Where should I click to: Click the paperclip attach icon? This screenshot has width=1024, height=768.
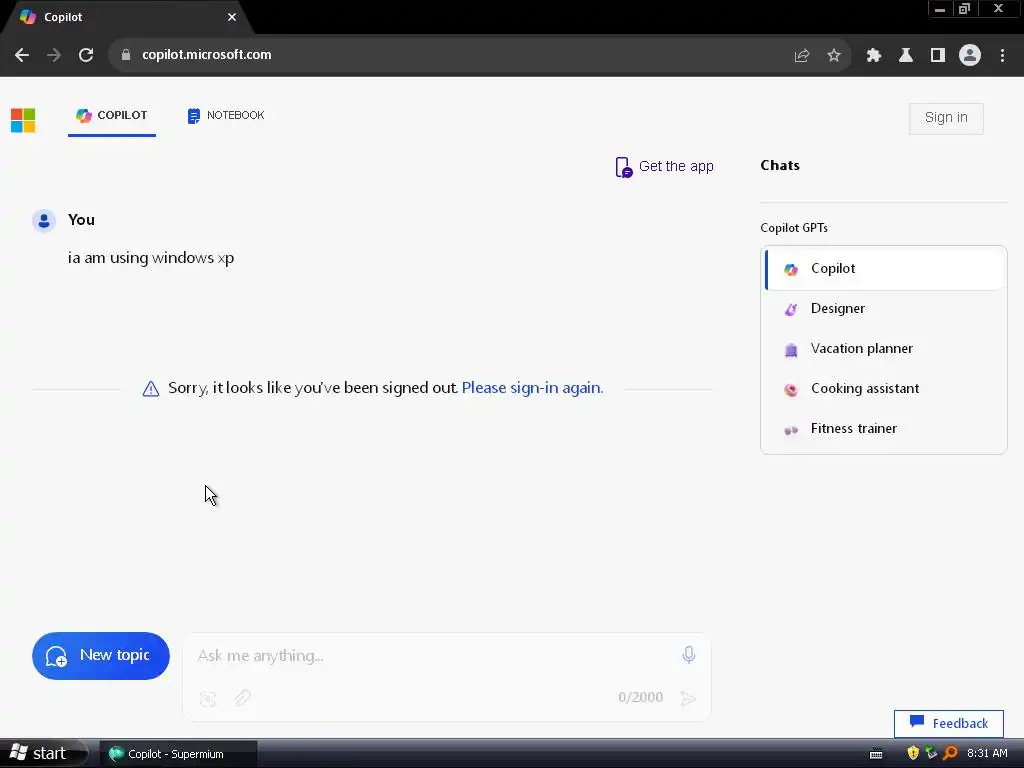(x=242, y=698)
